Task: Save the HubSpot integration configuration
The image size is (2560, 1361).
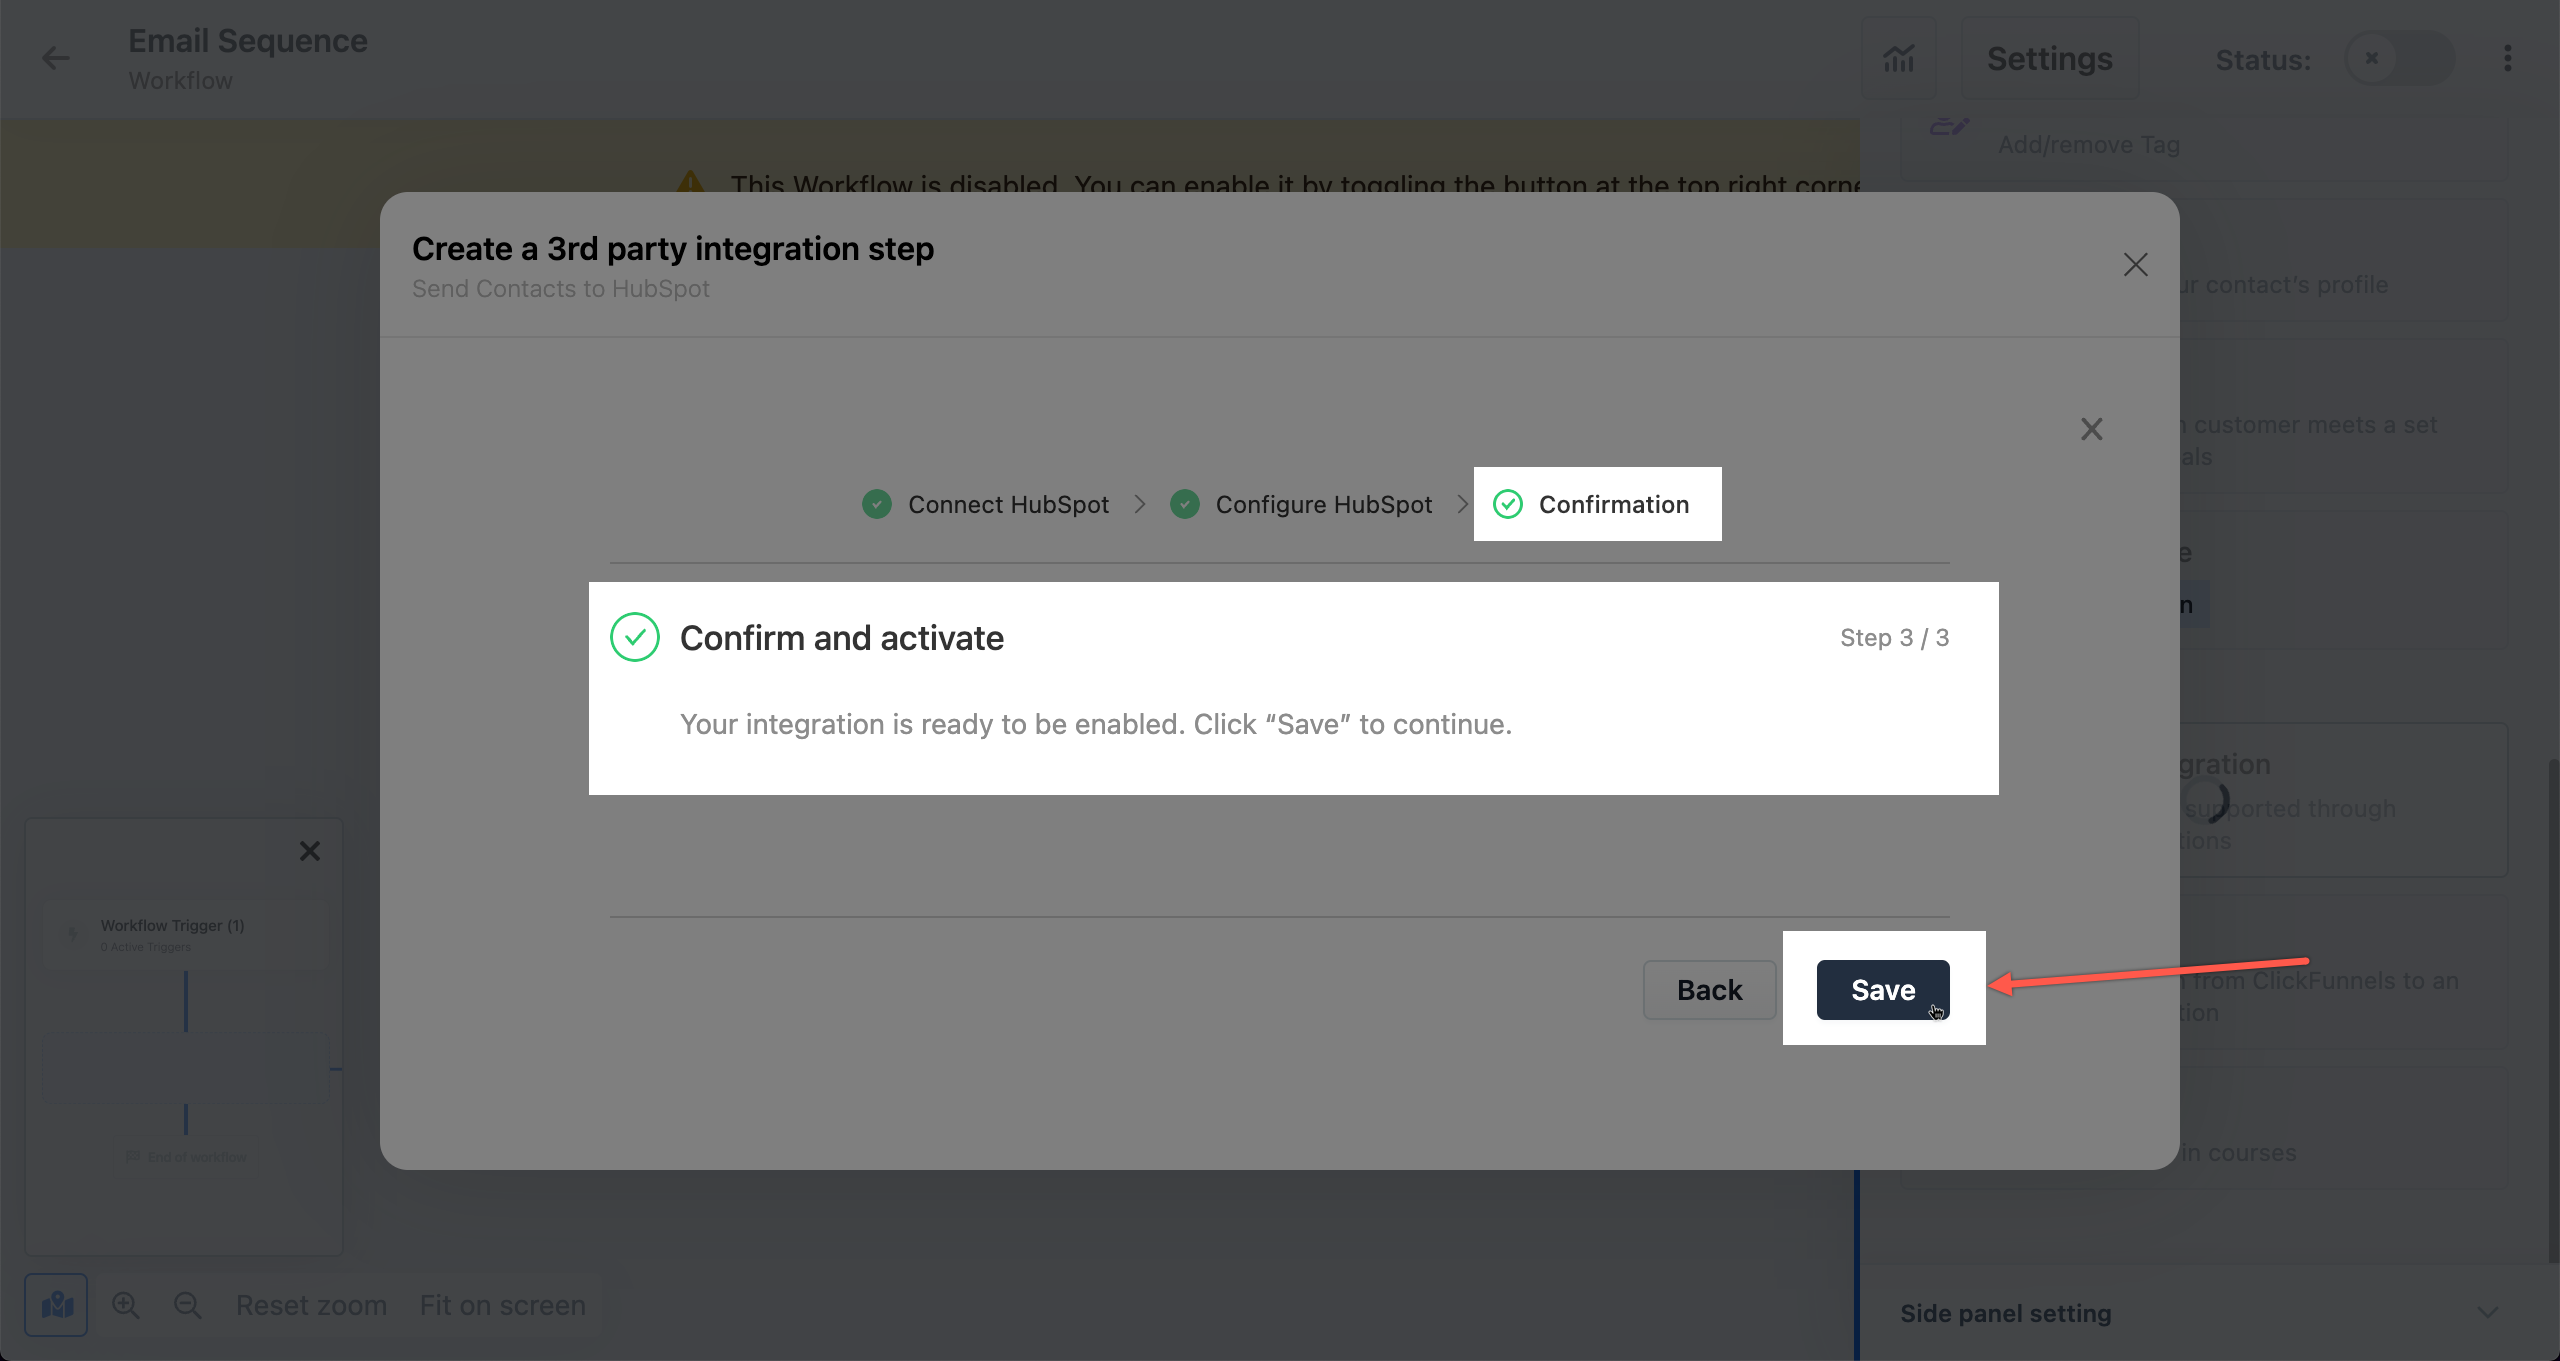Action: 1883,989
